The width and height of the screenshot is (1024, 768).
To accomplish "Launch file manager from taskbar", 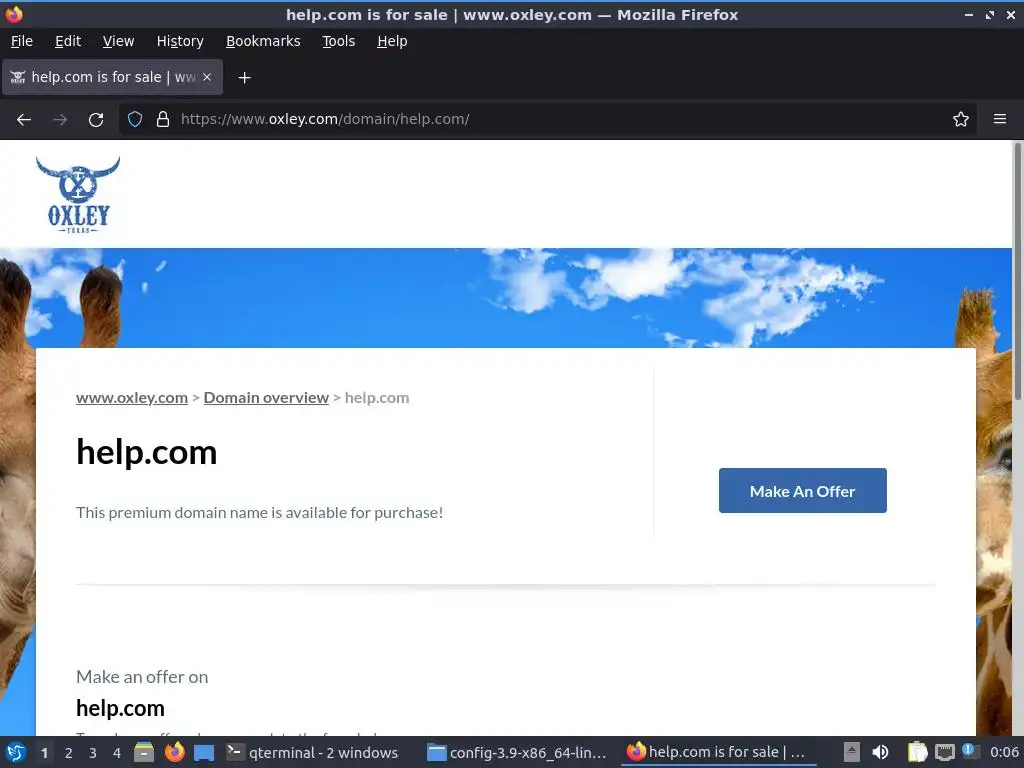I will (144, 752).
